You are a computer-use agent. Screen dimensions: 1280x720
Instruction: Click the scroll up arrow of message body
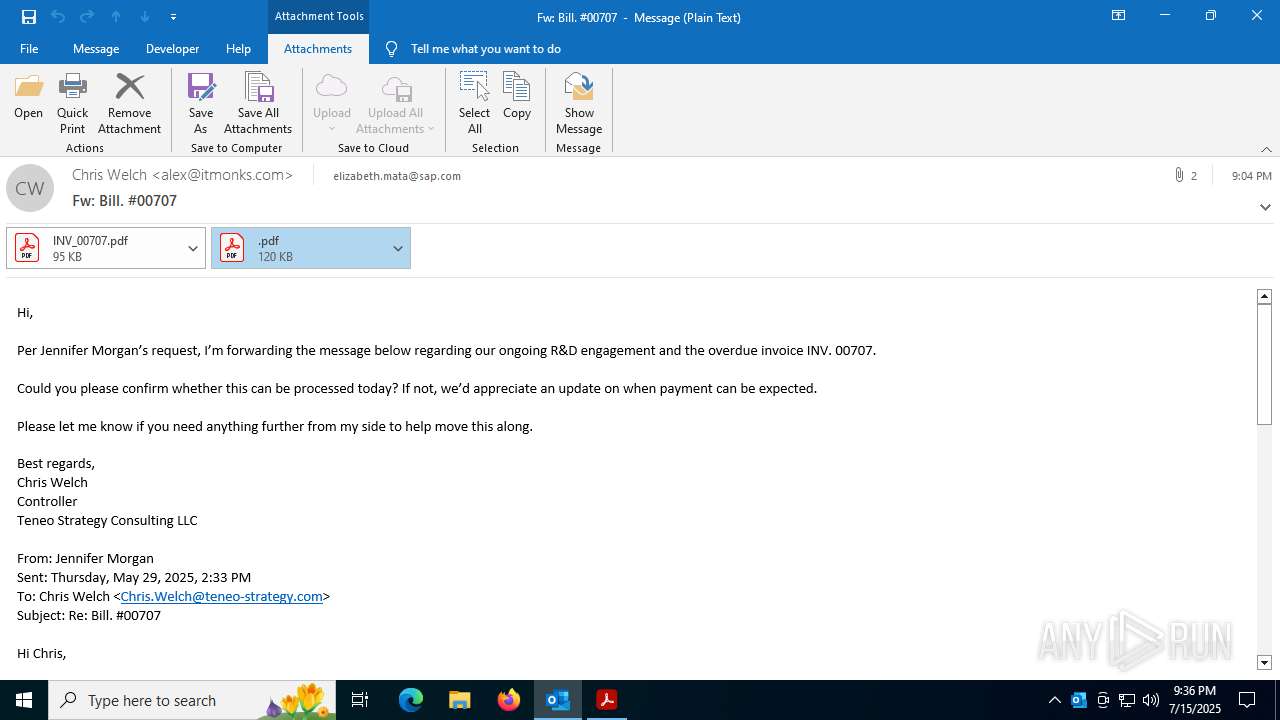[x=1264, y=296]
